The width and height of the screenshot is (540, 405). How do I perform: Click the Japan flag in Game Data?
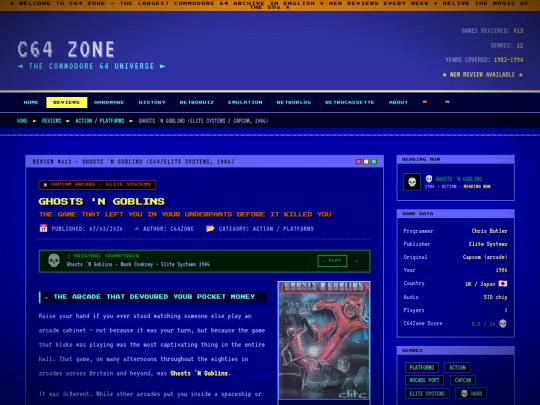(x=503, y=284)
